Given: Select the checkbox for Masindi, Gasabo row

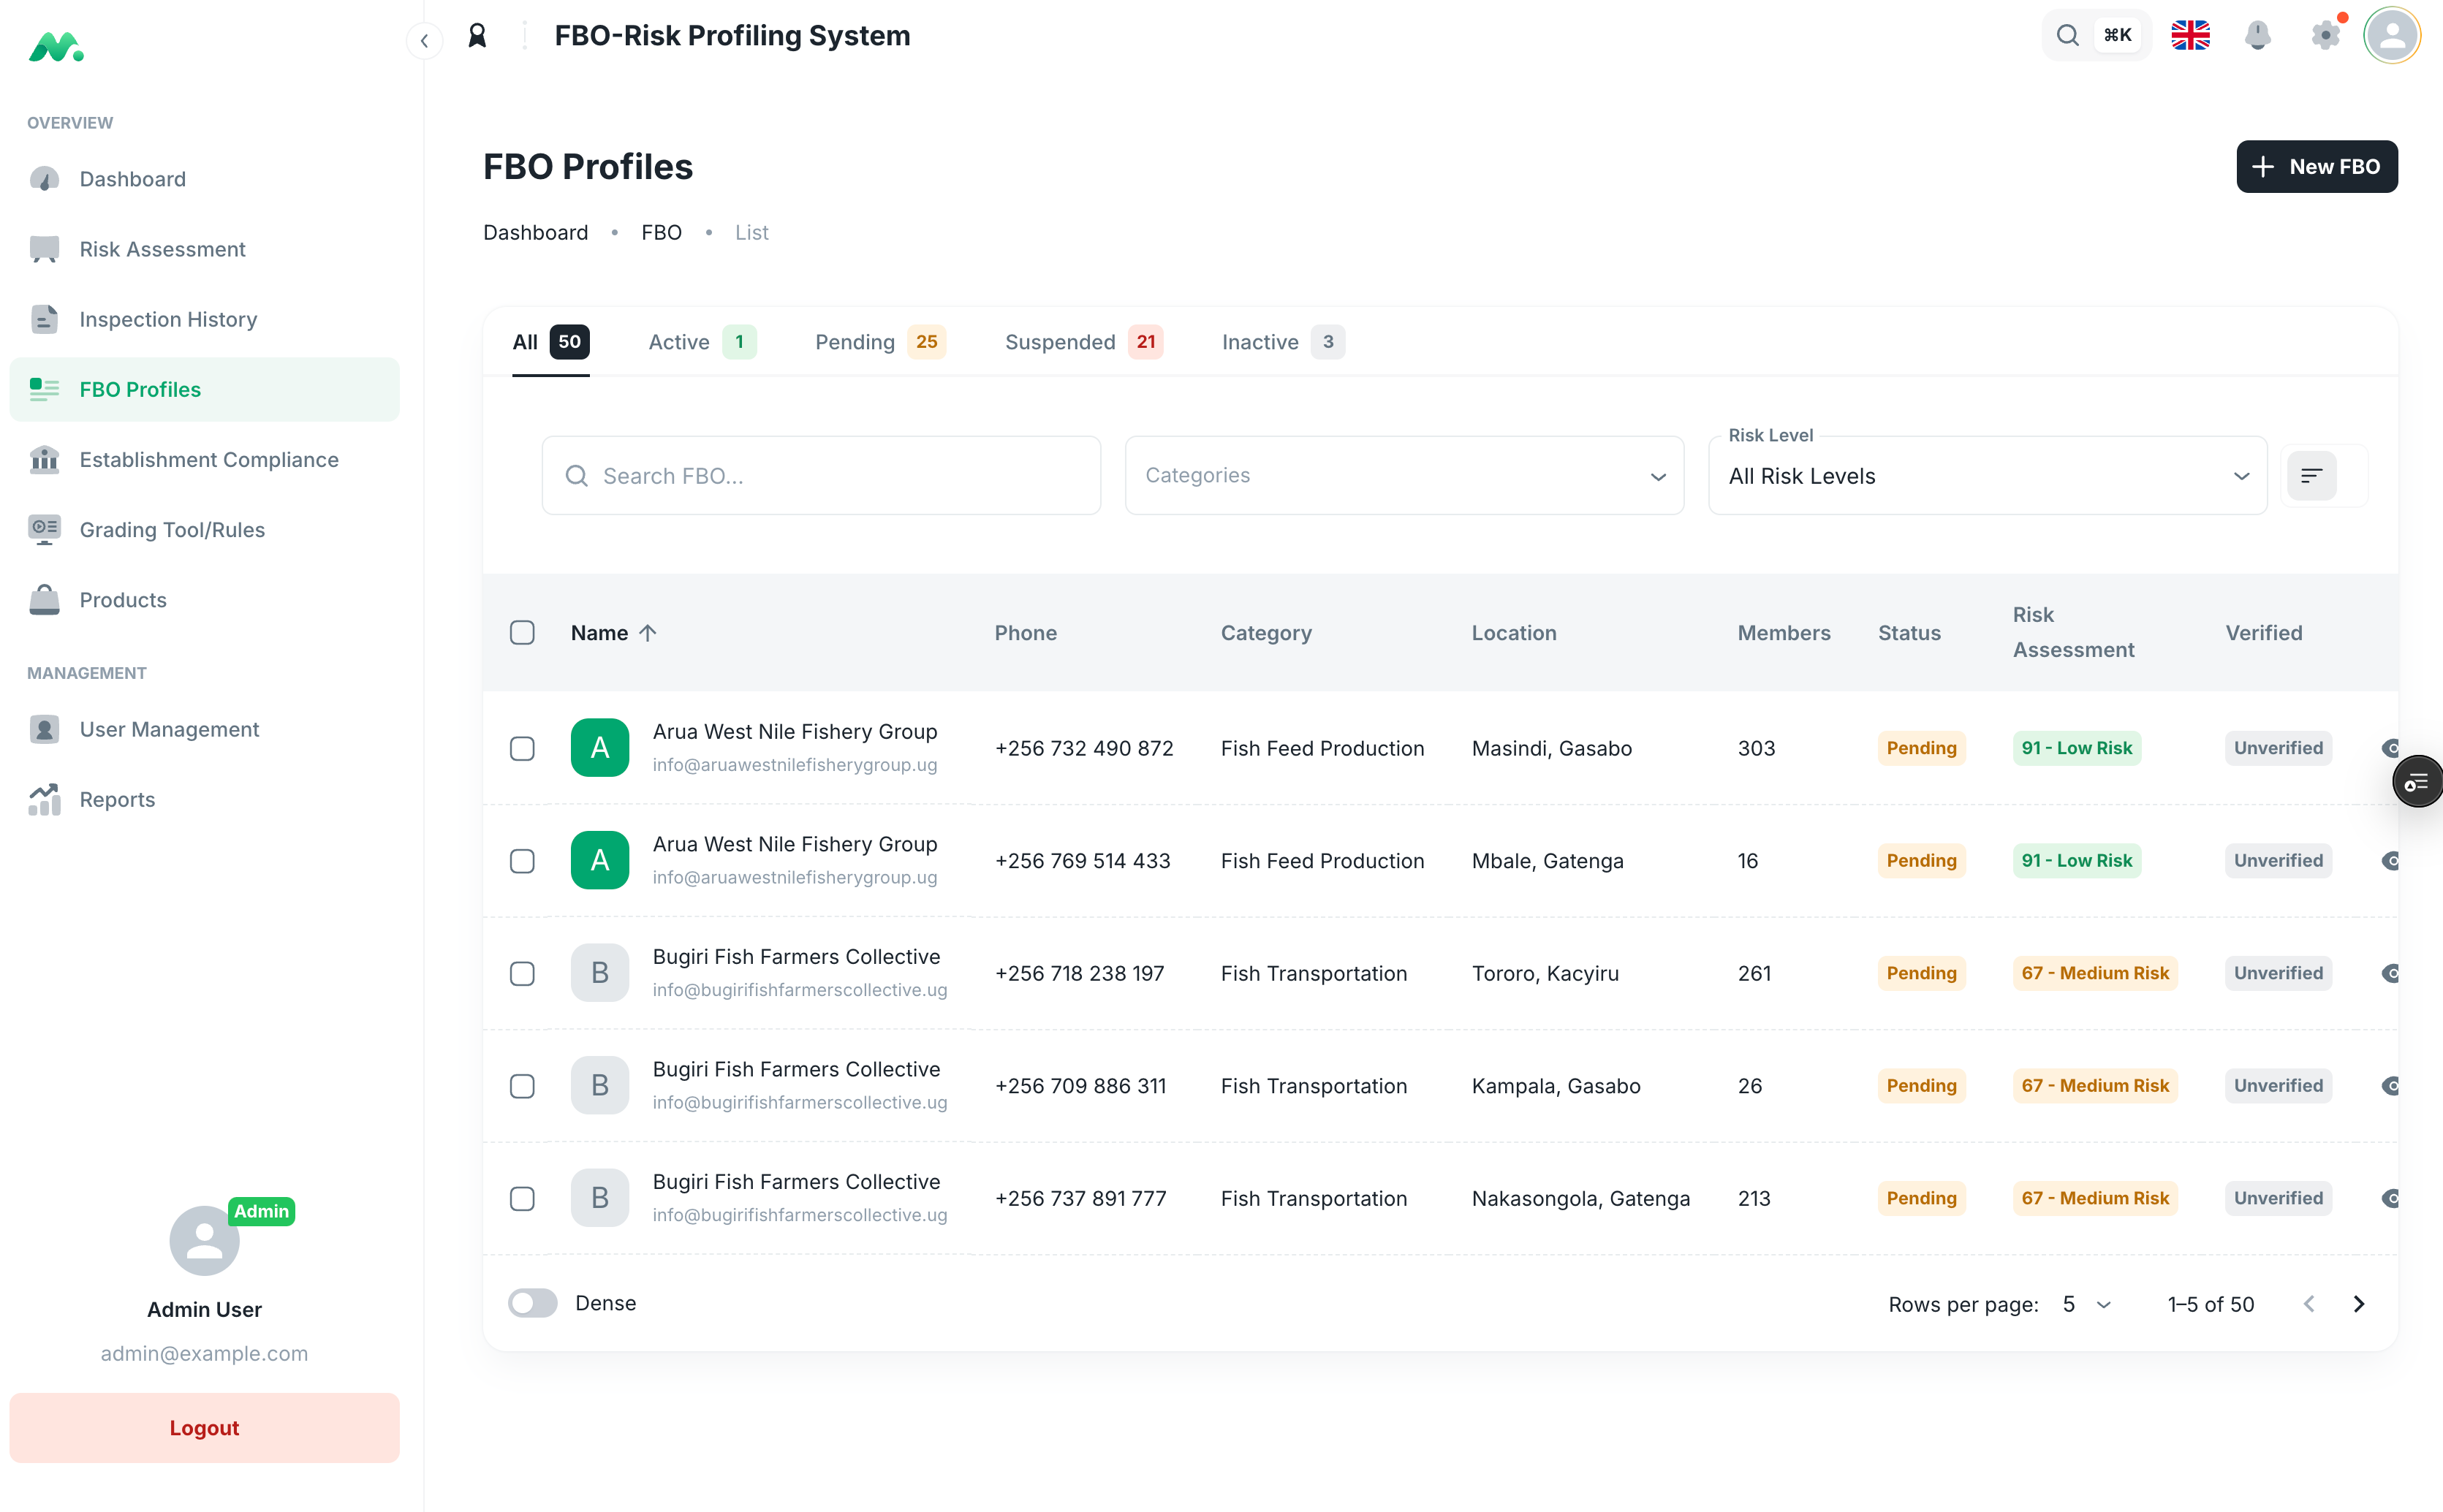Looking at the screenshot, I should [522, 749].
